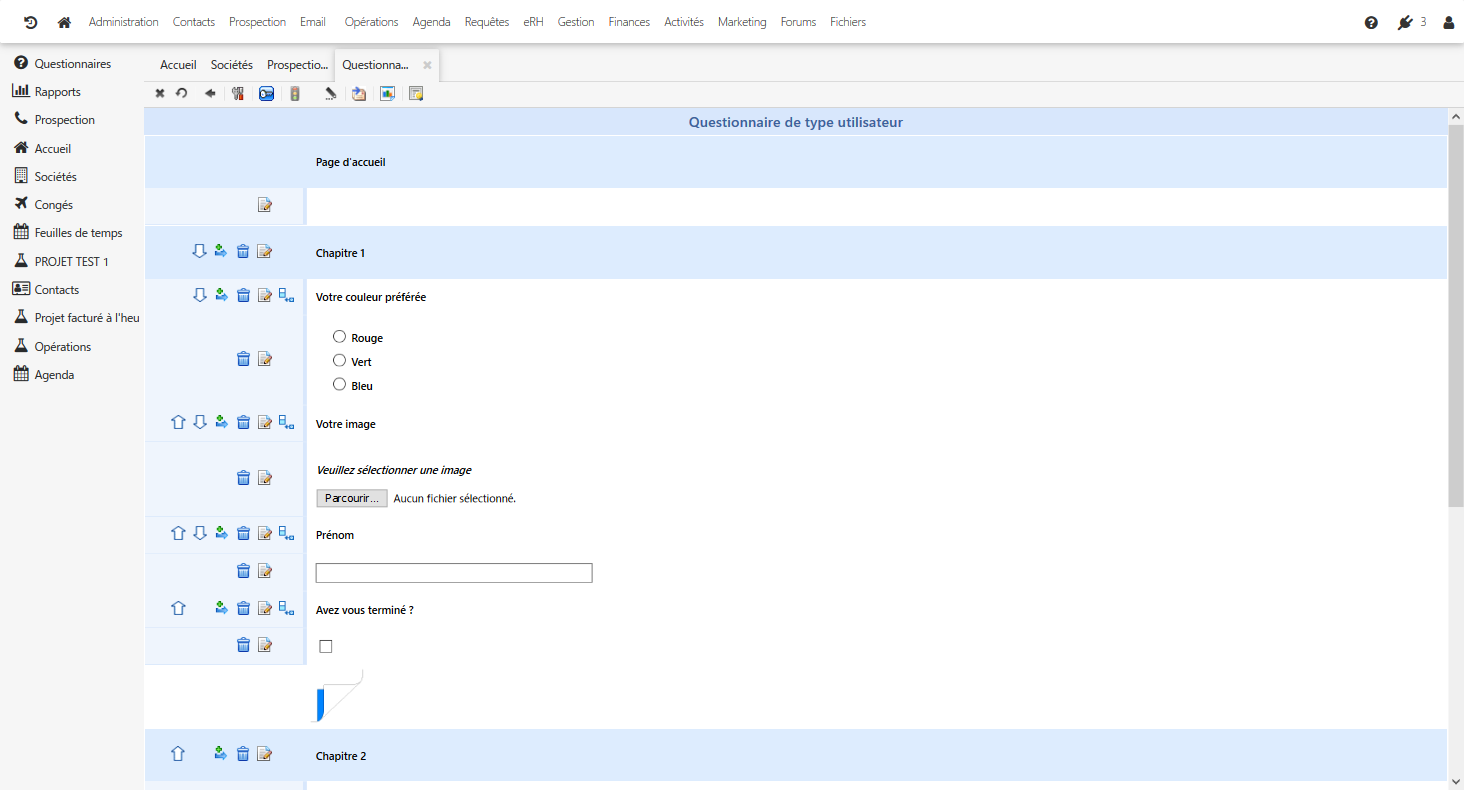The height and width of the screenshot is (790, 1464).
Task: Click the plug connections icon
Action: (1405, 22)
